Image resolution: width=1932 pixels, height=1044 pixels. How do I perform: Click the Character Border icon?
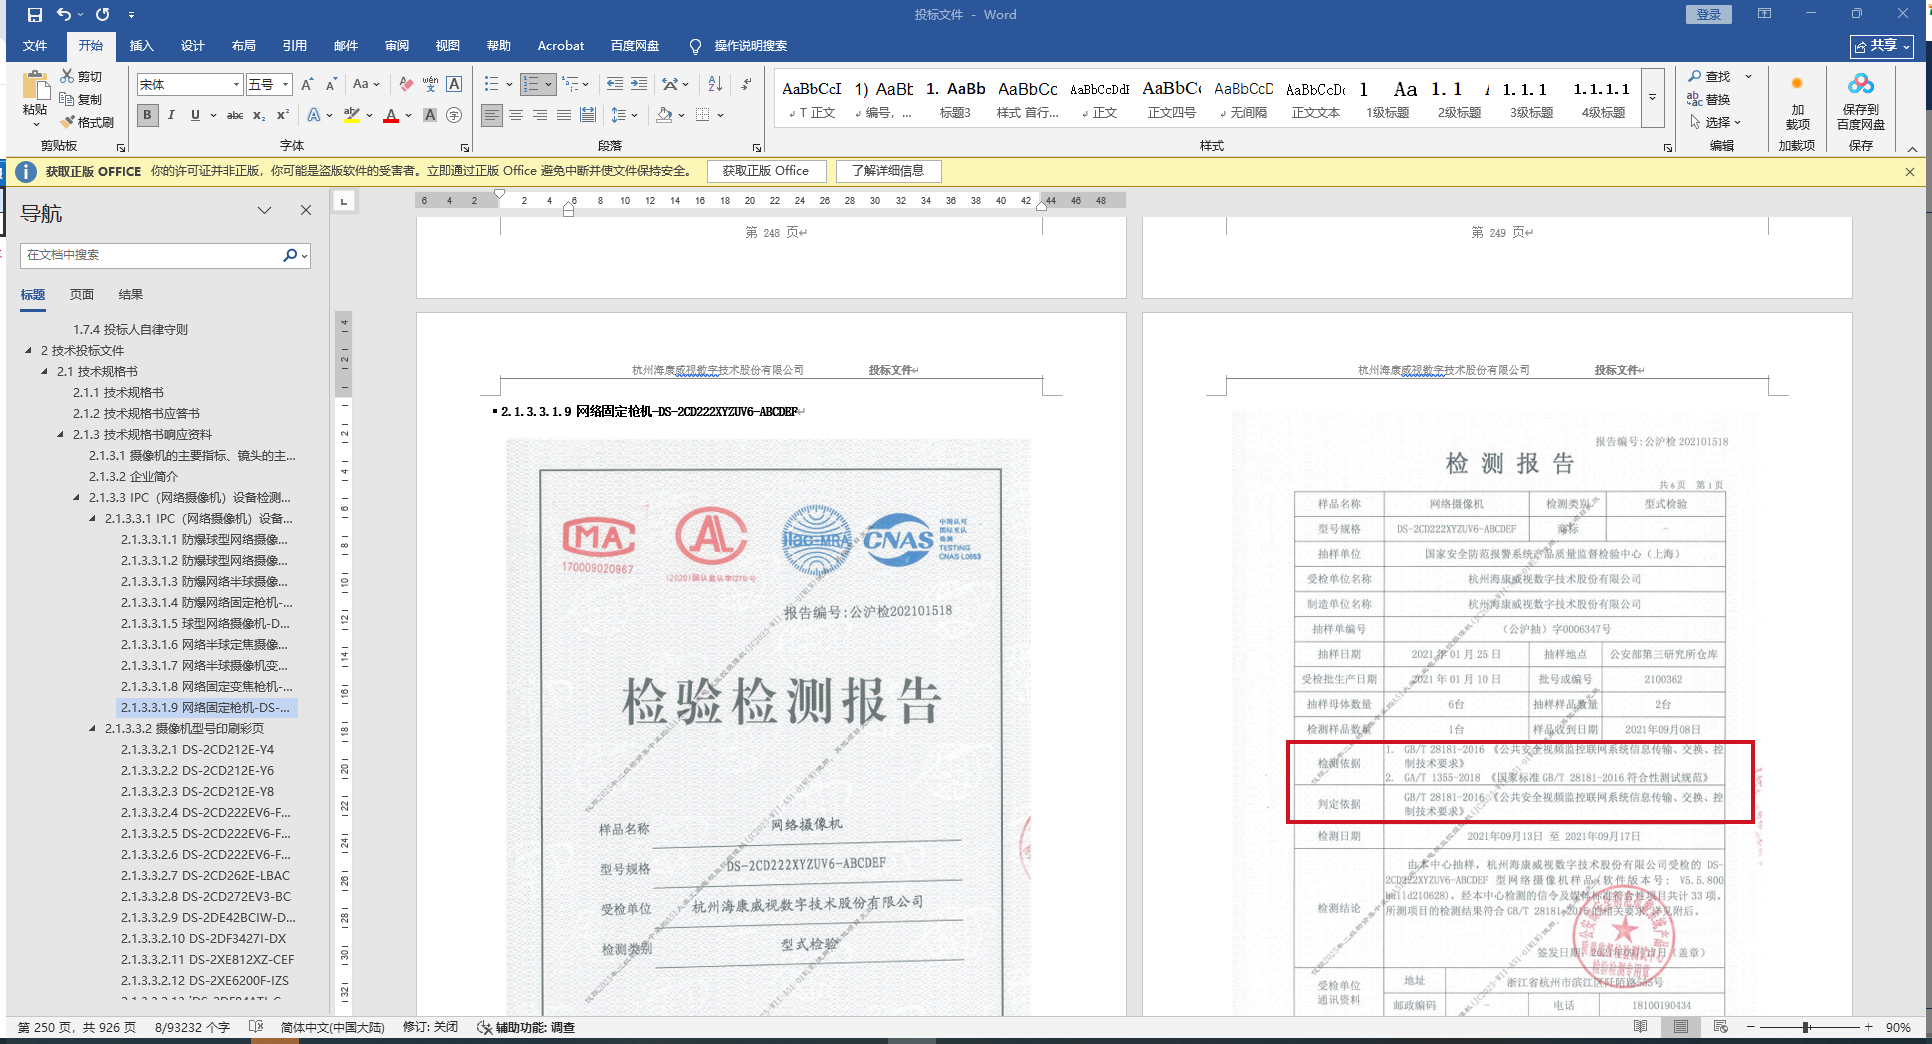point(454,85)
